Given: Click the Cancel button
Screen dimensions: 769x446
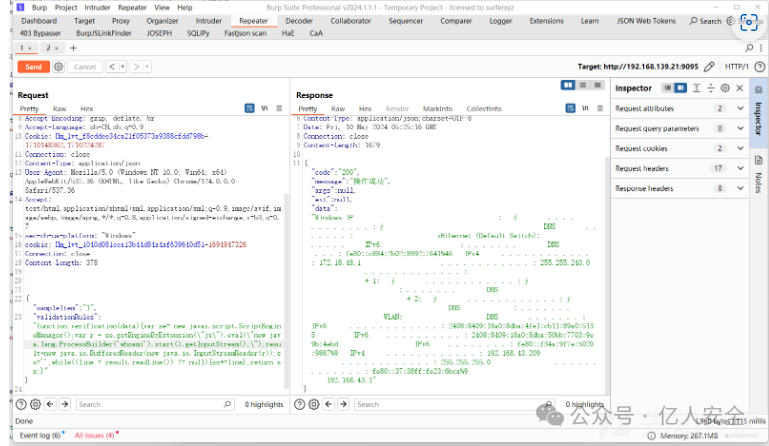Looking at the screenshot, I should 85,67.
